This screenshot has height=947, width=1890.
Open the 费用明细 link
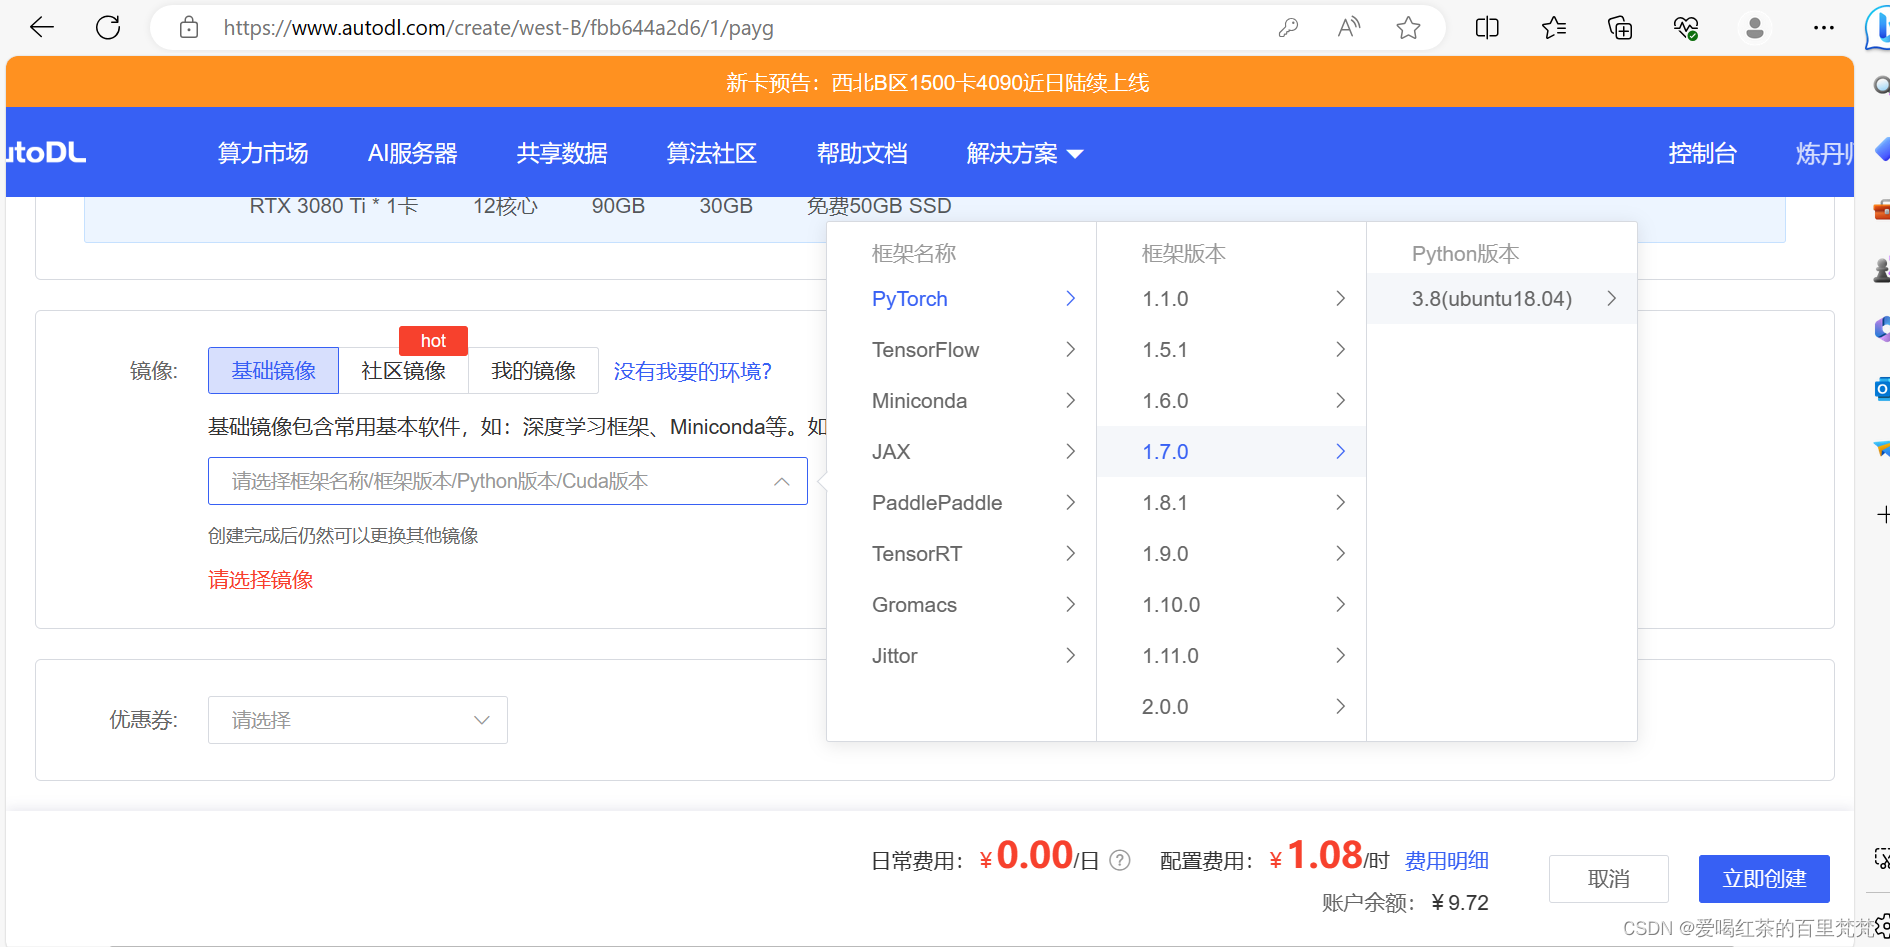[1447, 861]
